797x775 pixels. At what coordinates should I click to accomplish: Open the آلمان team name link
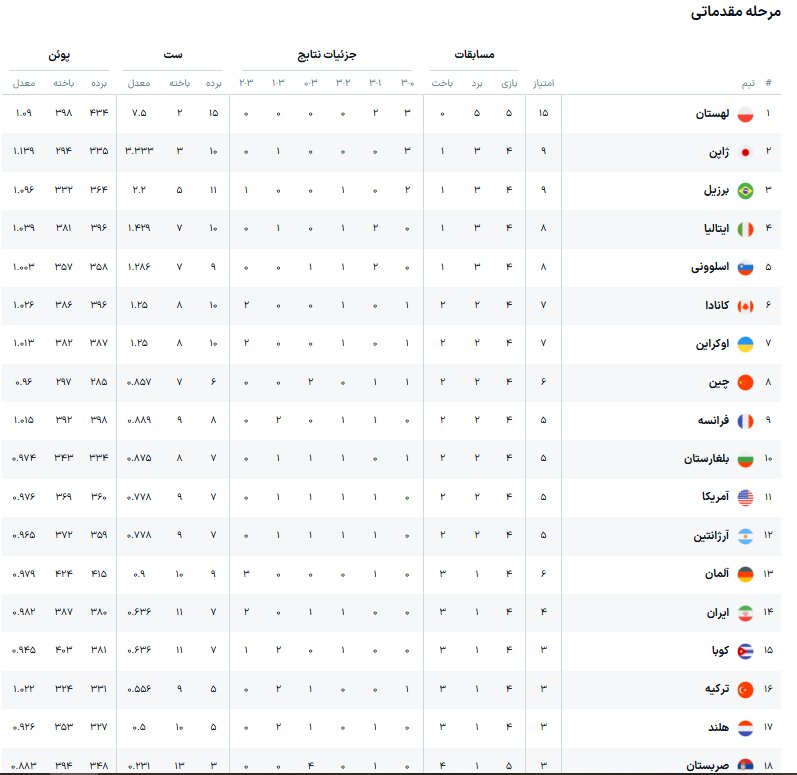716,575
